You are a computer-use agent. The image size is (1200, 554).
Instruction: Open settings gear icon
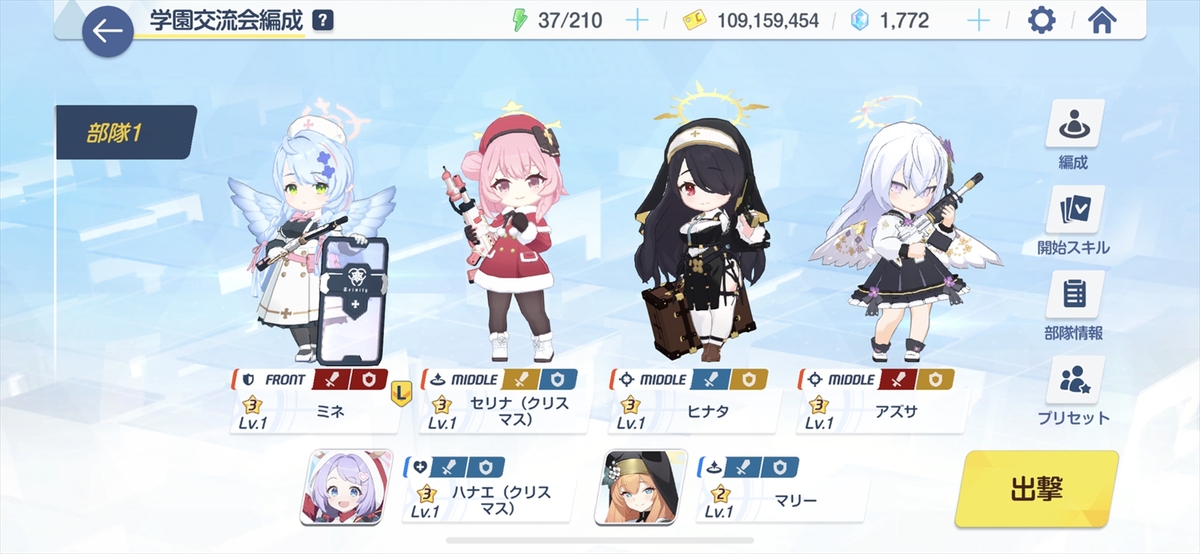(1042, 20)
